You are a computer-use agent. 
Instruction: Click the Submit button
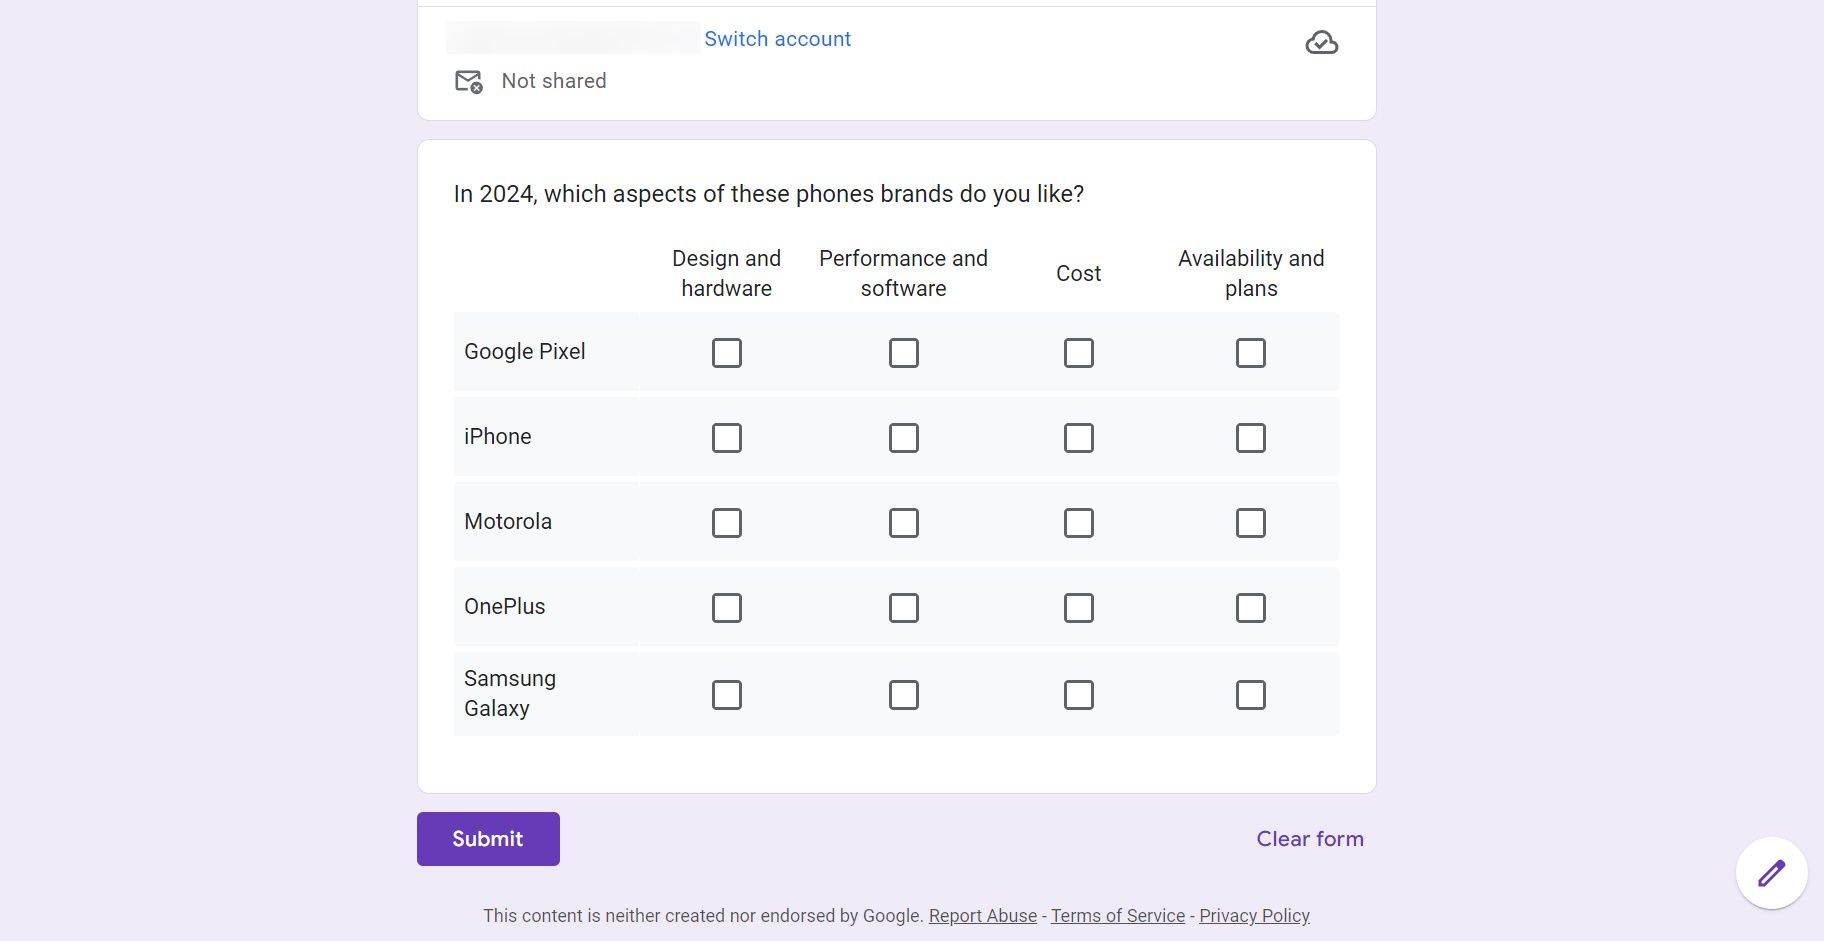[x=488, y=838]
